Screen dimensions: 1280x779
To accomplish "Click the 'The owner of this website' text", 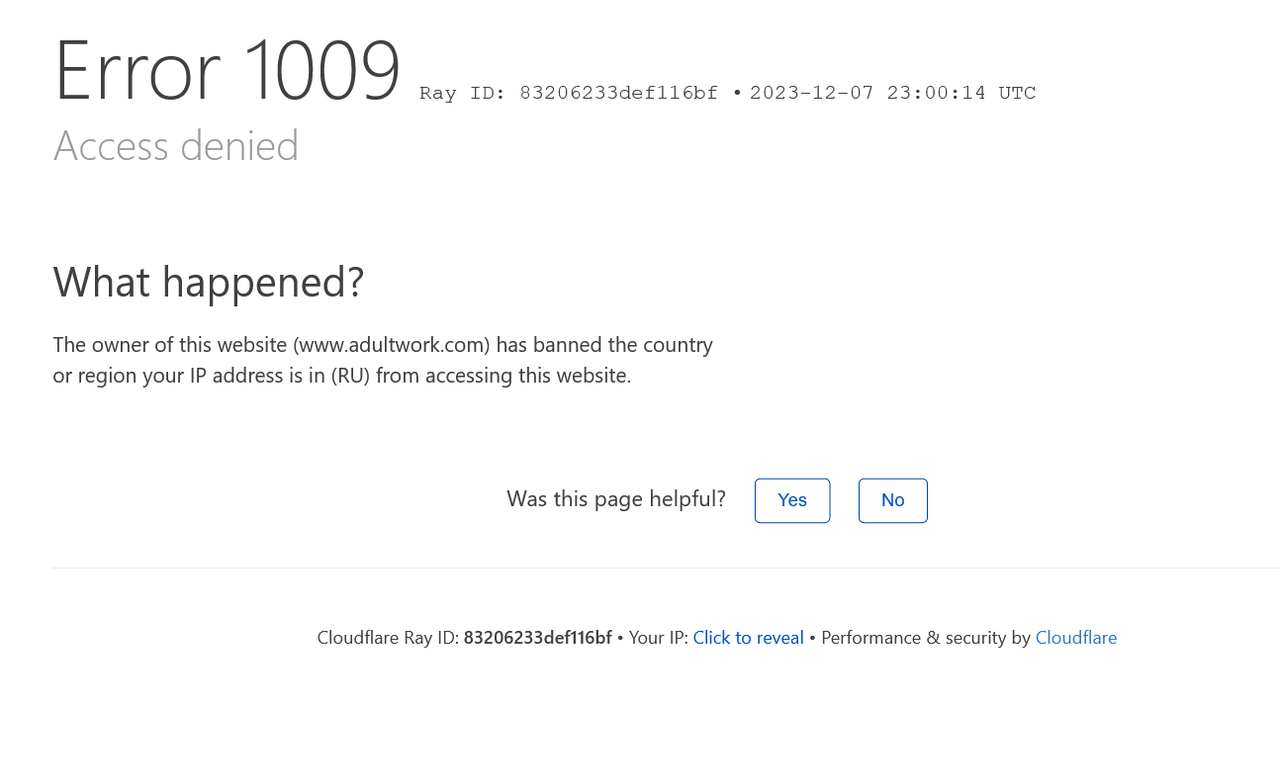I will coord(170,345).
